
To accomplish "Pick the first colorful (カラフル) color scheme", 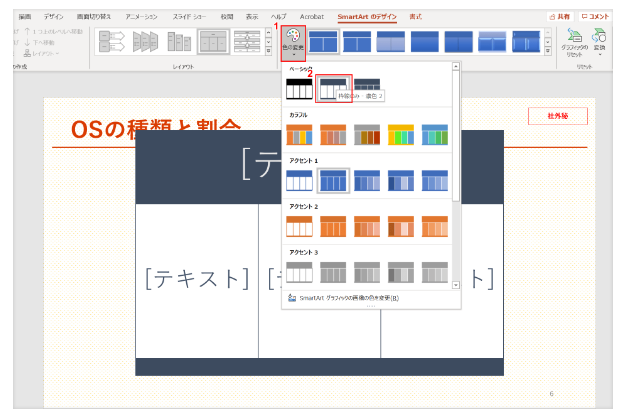I will click(300, 134).
